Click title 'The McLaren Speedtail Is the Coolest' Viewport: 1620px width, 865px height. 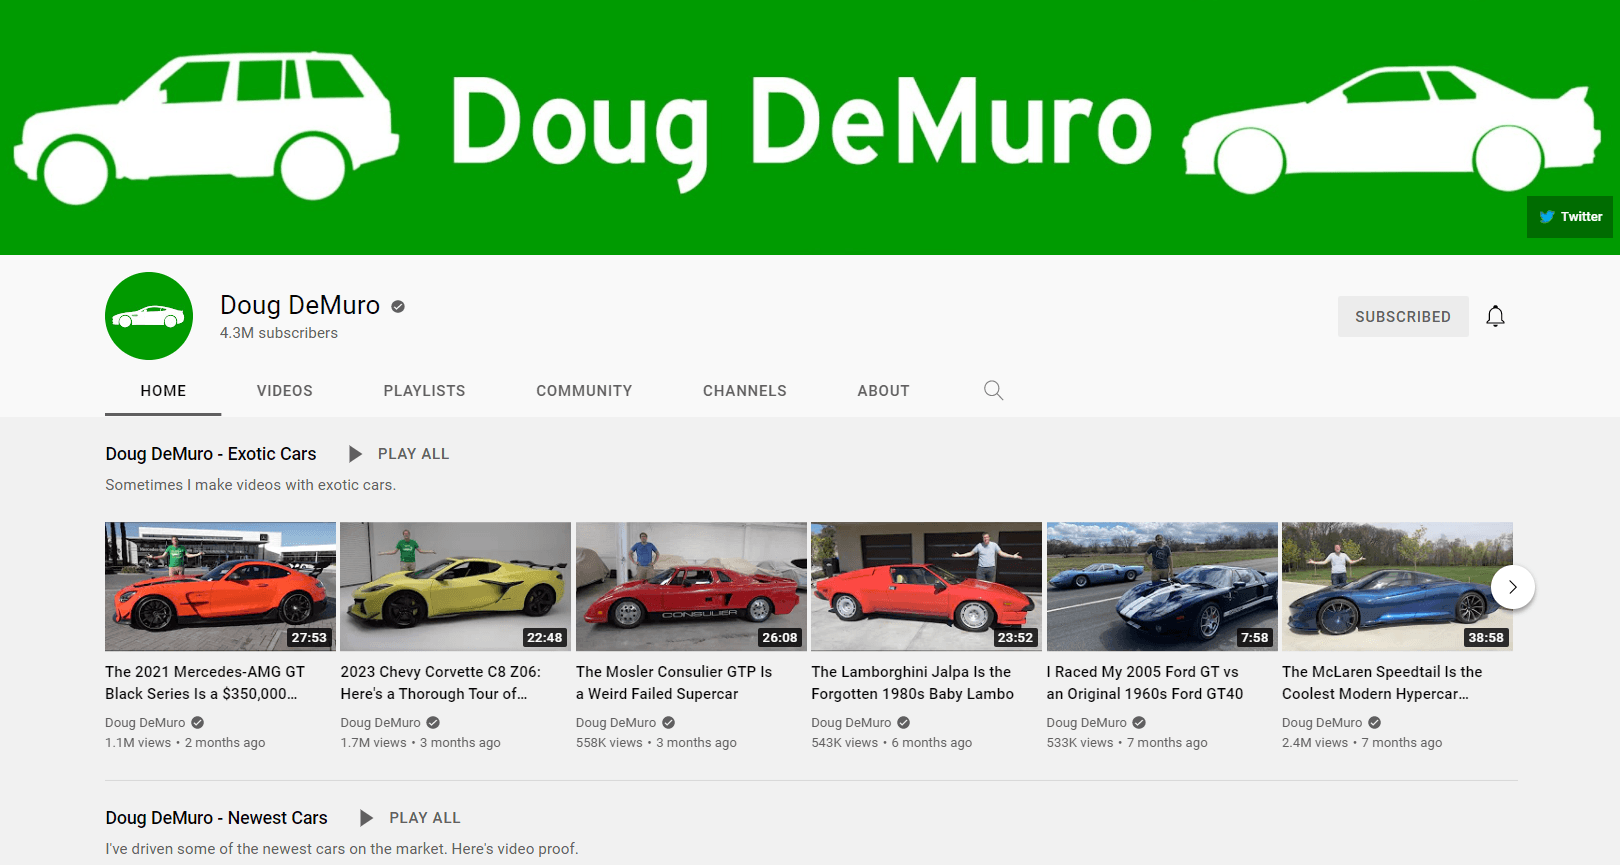tap(1382, 683)
